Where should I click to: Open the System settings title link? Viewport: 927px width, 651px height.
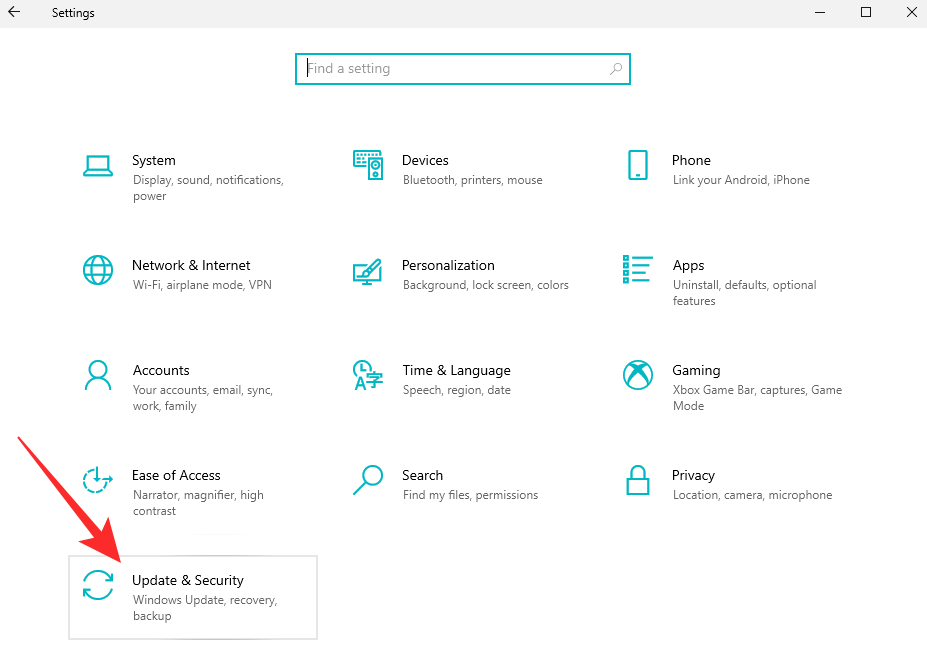153,160
